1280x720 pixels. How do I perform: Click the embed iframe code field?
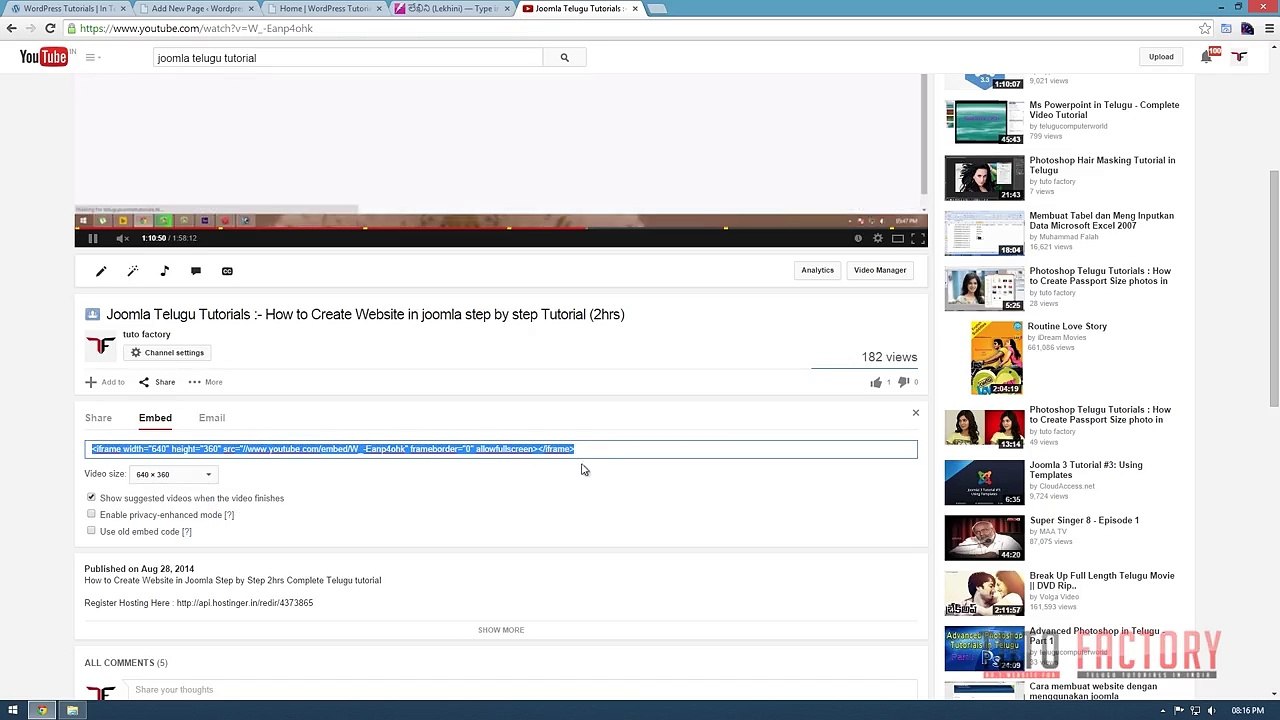coord(501,449)
